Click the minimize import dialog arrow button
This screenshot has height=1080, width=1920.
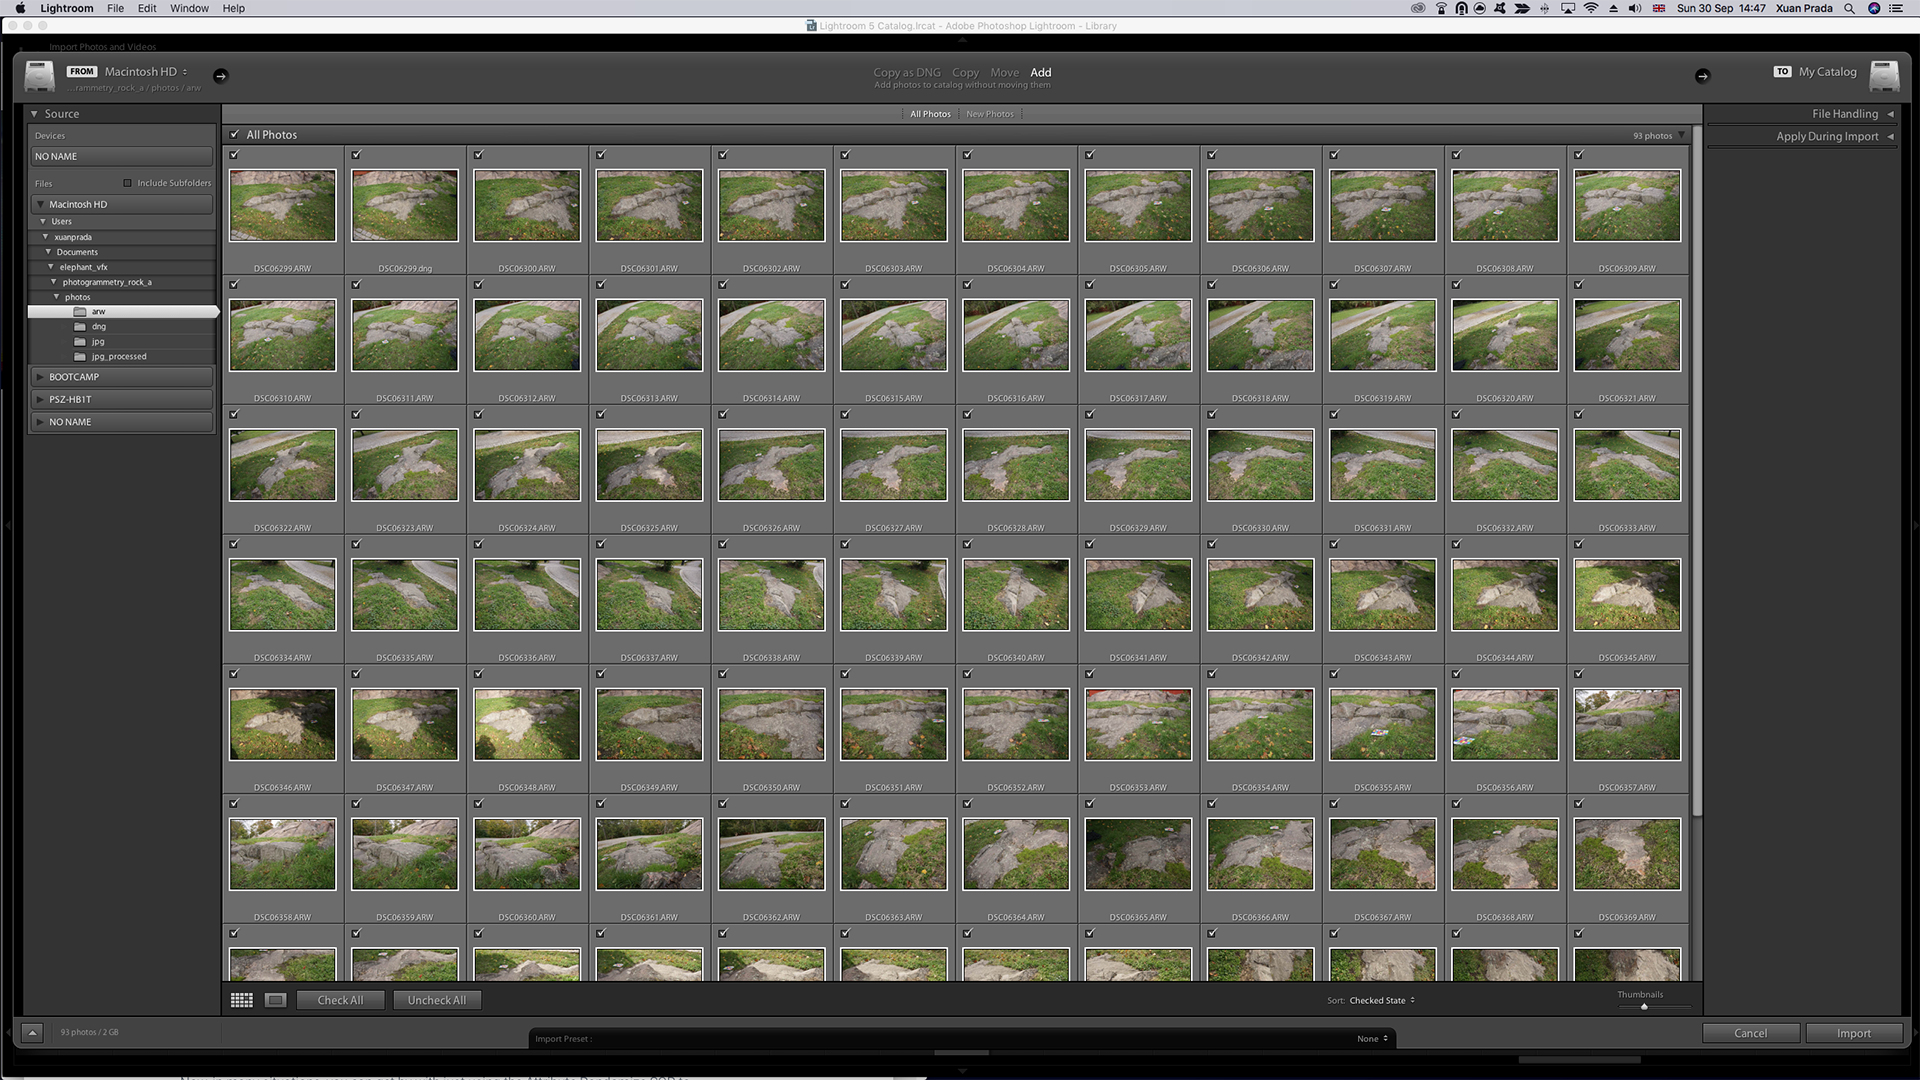[x=32, y=1033]
